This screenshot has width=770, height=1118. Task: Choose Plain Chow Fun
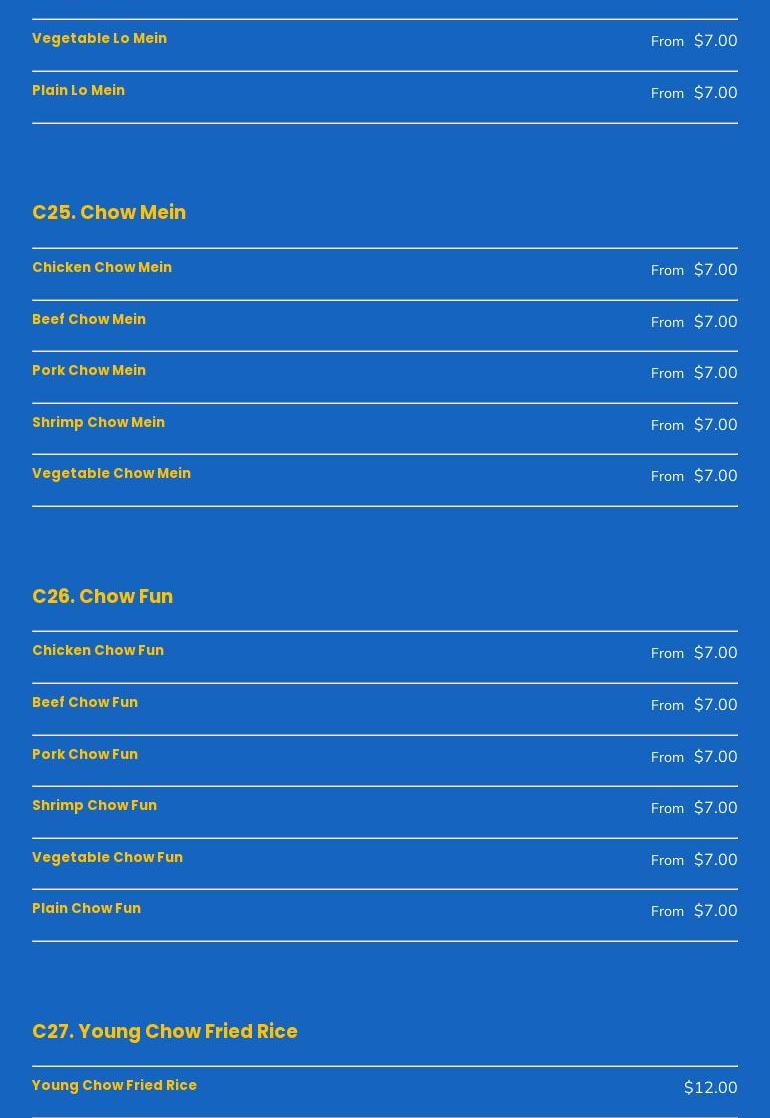tap(87, 909)
